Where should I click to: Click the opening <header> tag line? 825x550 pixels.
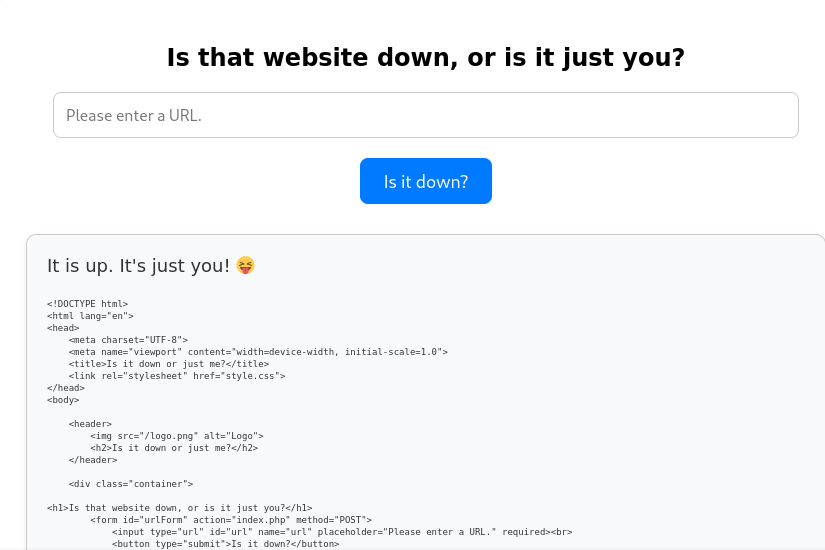pyautogui.click(x=90, y=424)
